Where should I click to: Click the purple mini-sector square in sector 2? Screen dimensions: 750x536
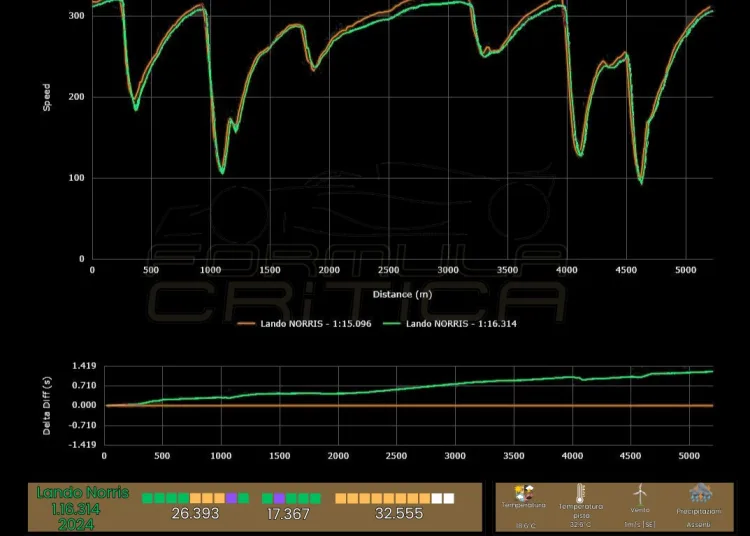click(280, 498)
